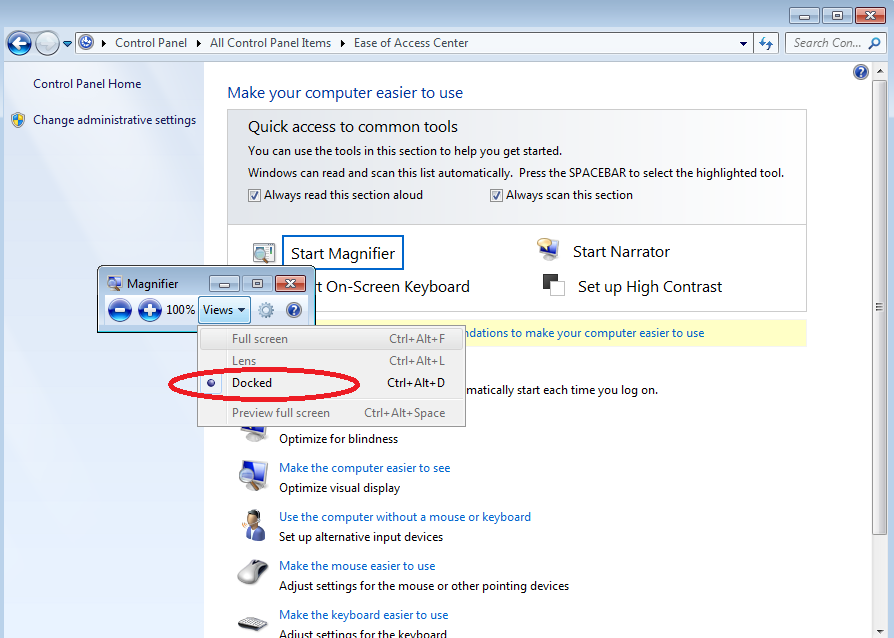Go to Control Panel breadcrumb
The width and height of the screenshot is (894, 638).
(151, 43)
